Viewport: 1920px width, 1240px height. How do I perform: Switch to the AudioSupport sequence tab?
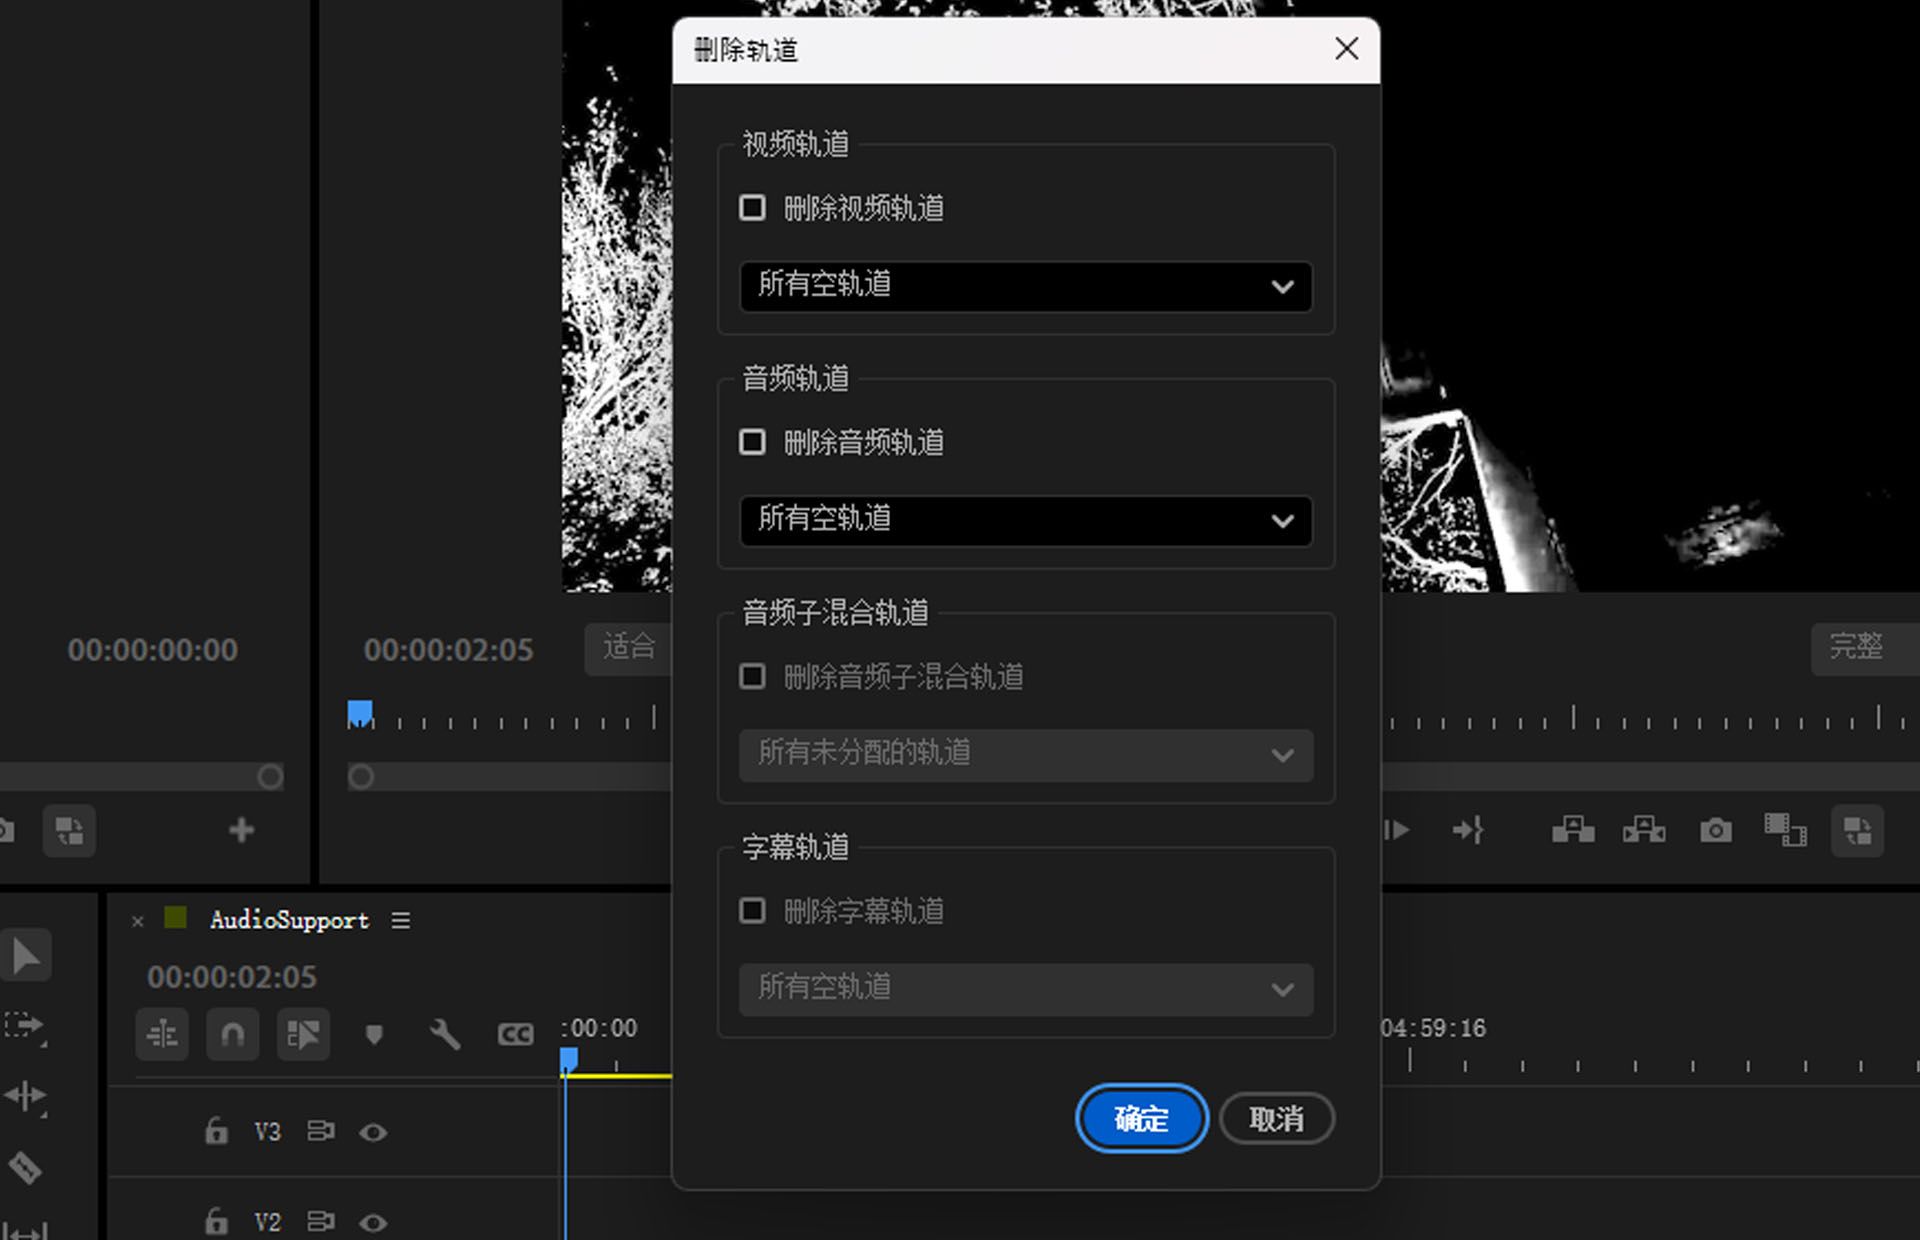click(289, 921)
